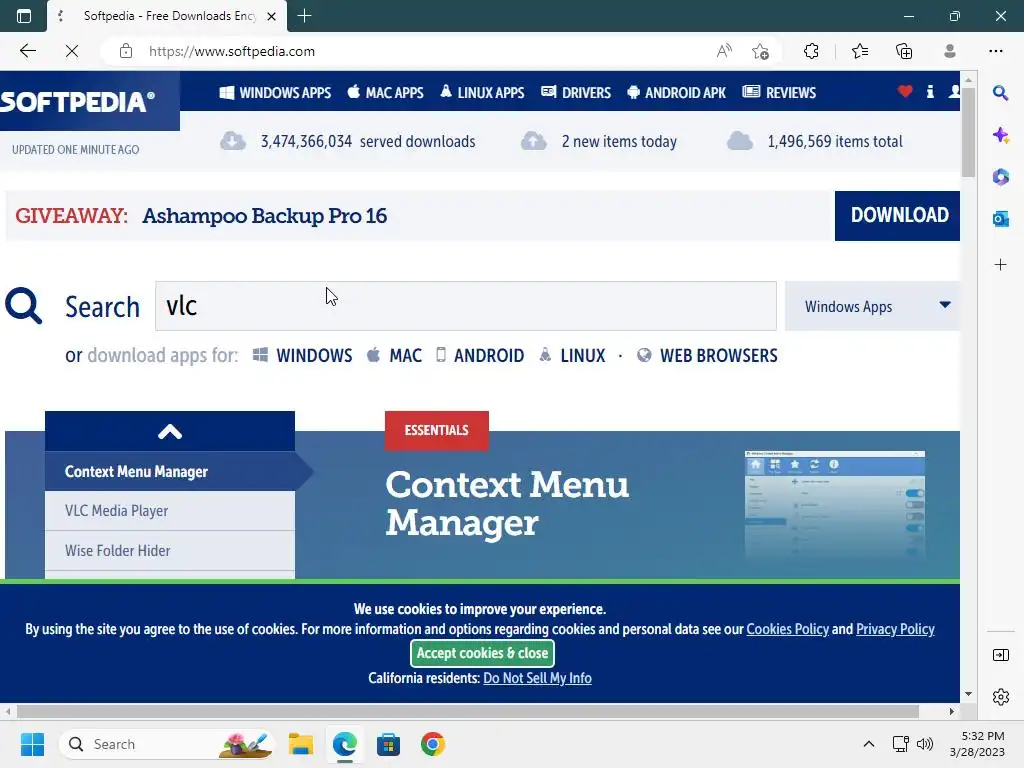Click the Edge back arrow
The image size is (1024, 768).
pos(27,51)
